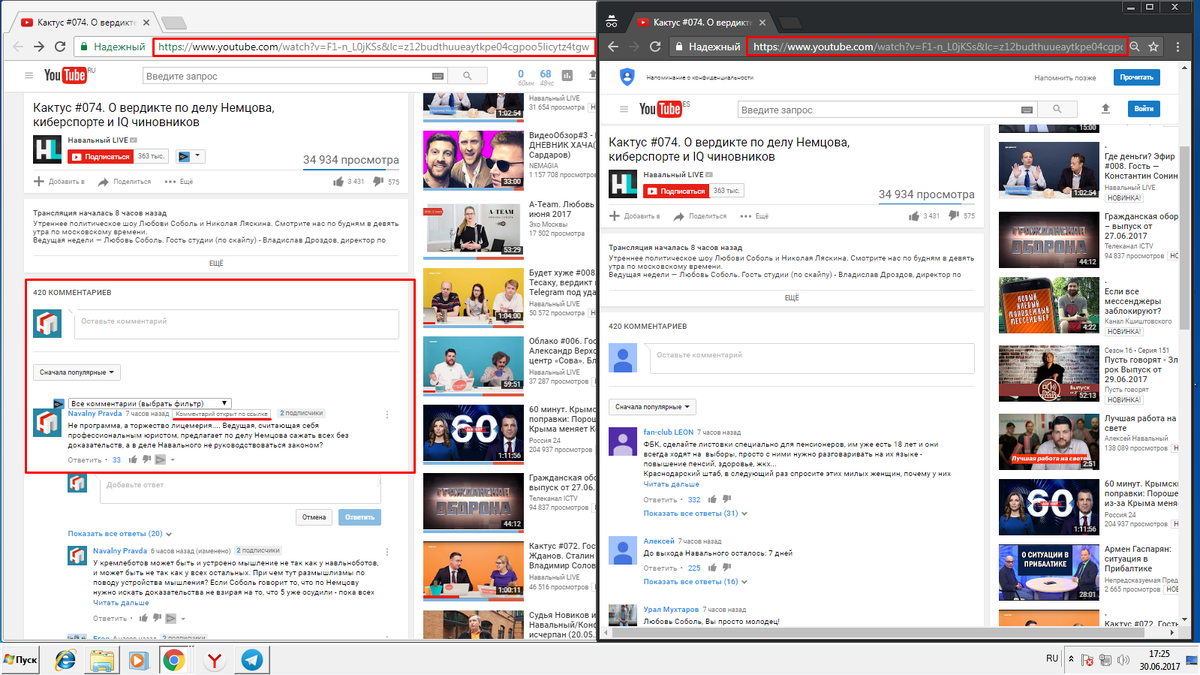Like the video in right window
The width and height of the screenshot is (1200, 675).
[916, 215]
